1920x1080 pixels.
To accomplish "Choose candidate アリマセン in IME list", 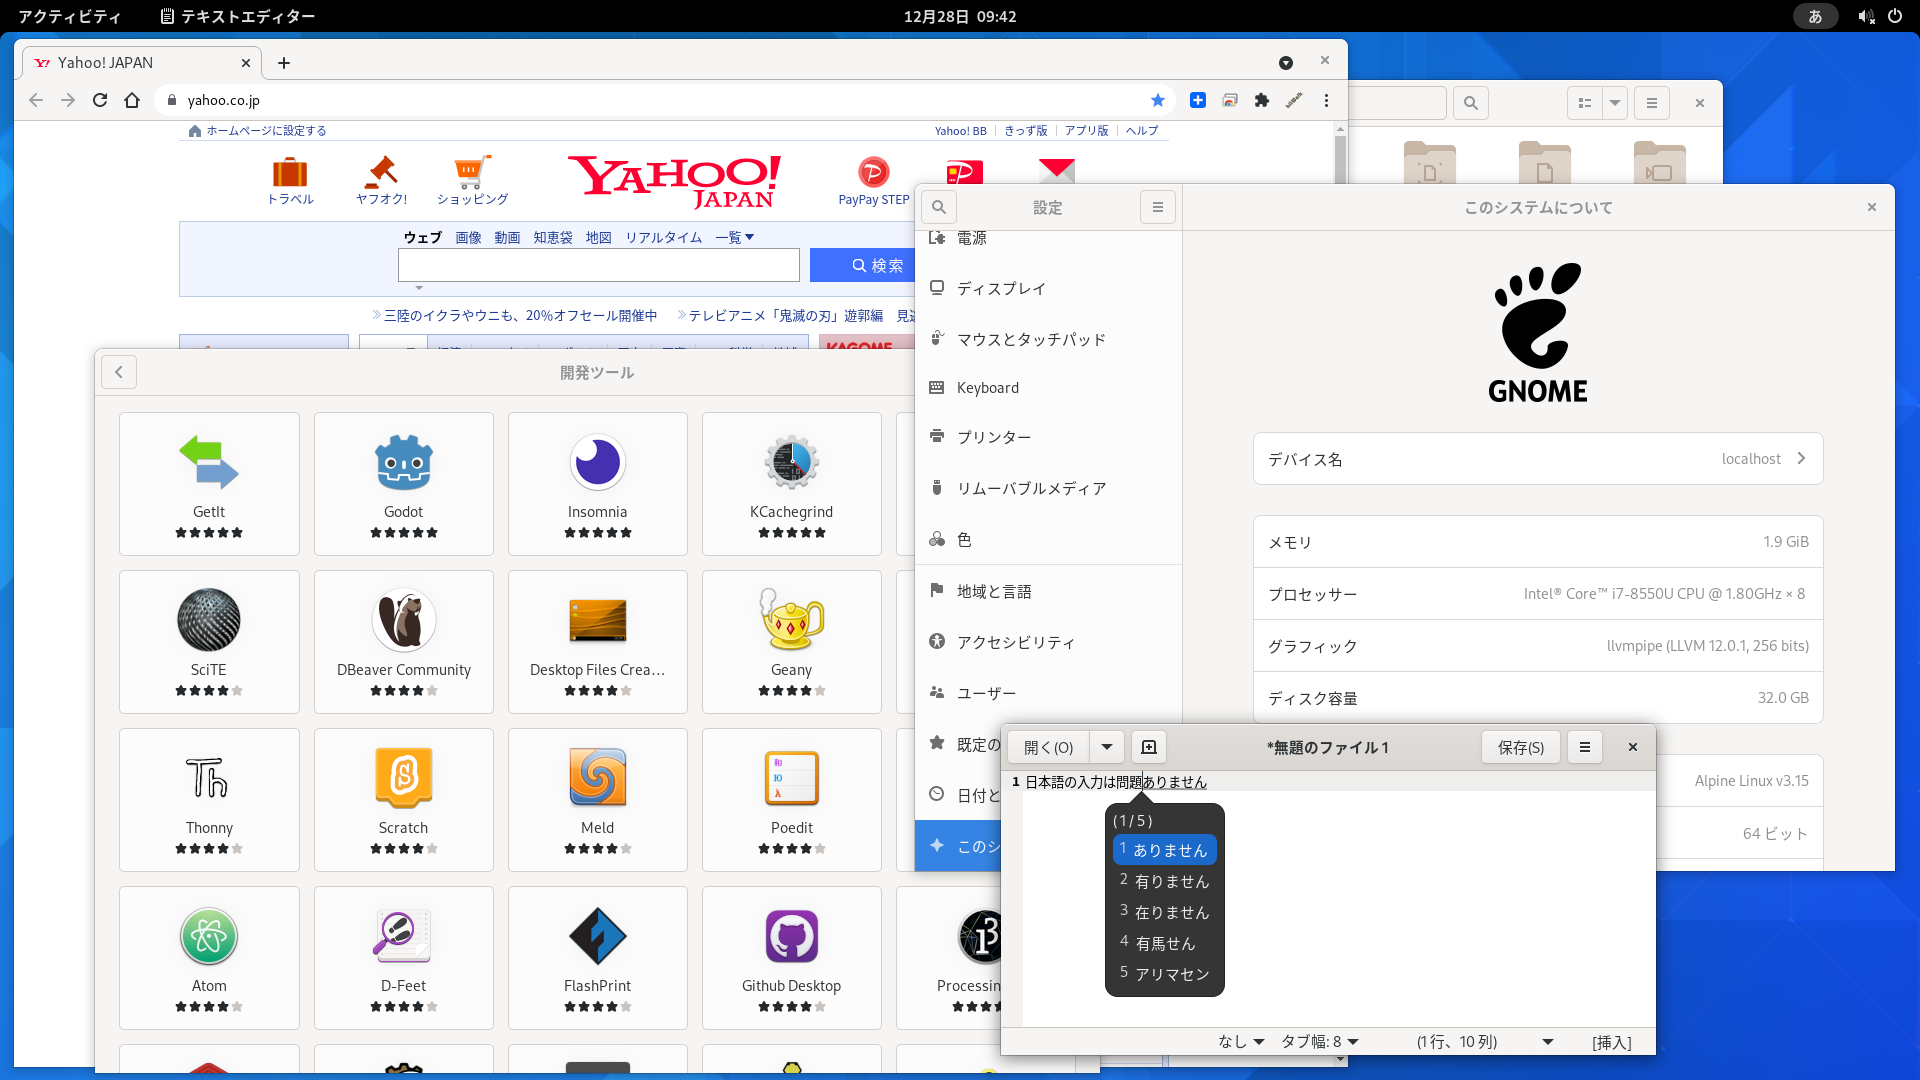I will pyautogui.click(x=1164, y=973).
